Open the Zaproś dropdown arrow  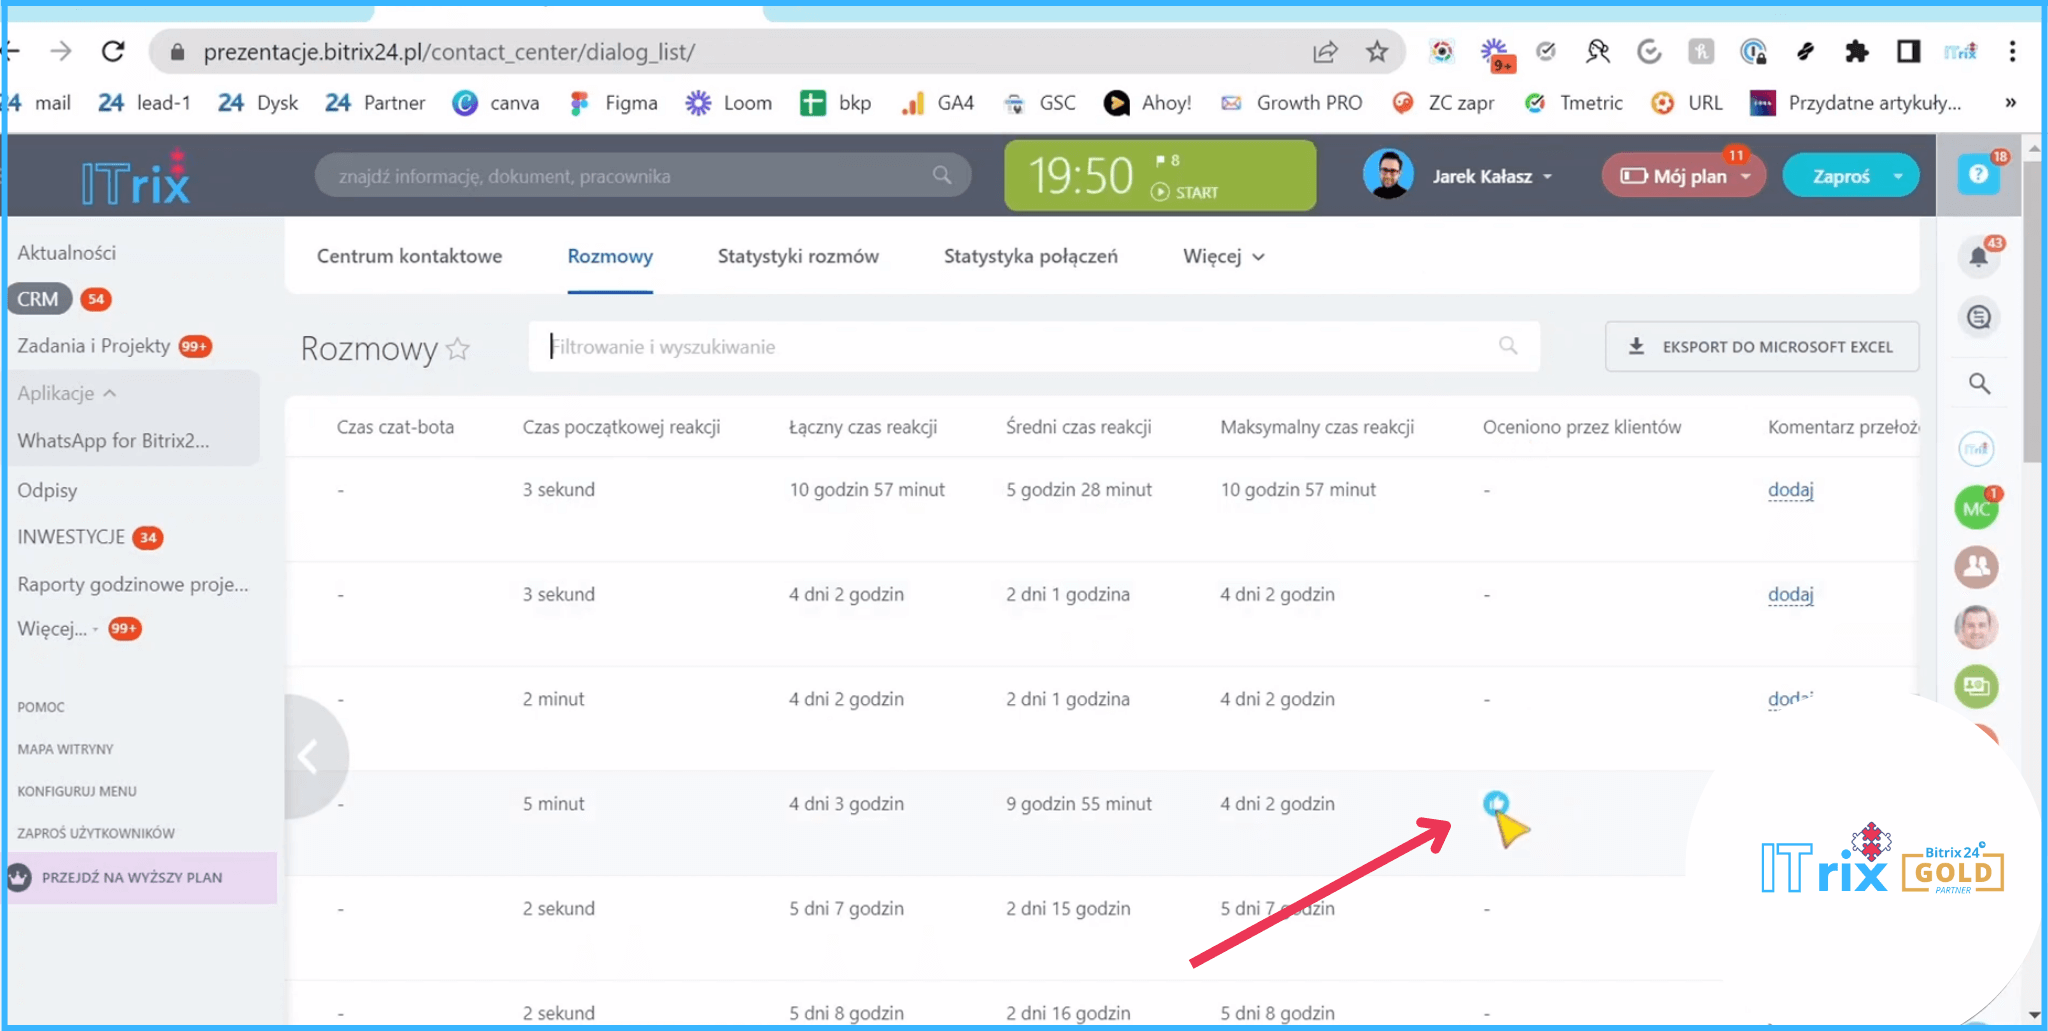[x=1897, y=176]
